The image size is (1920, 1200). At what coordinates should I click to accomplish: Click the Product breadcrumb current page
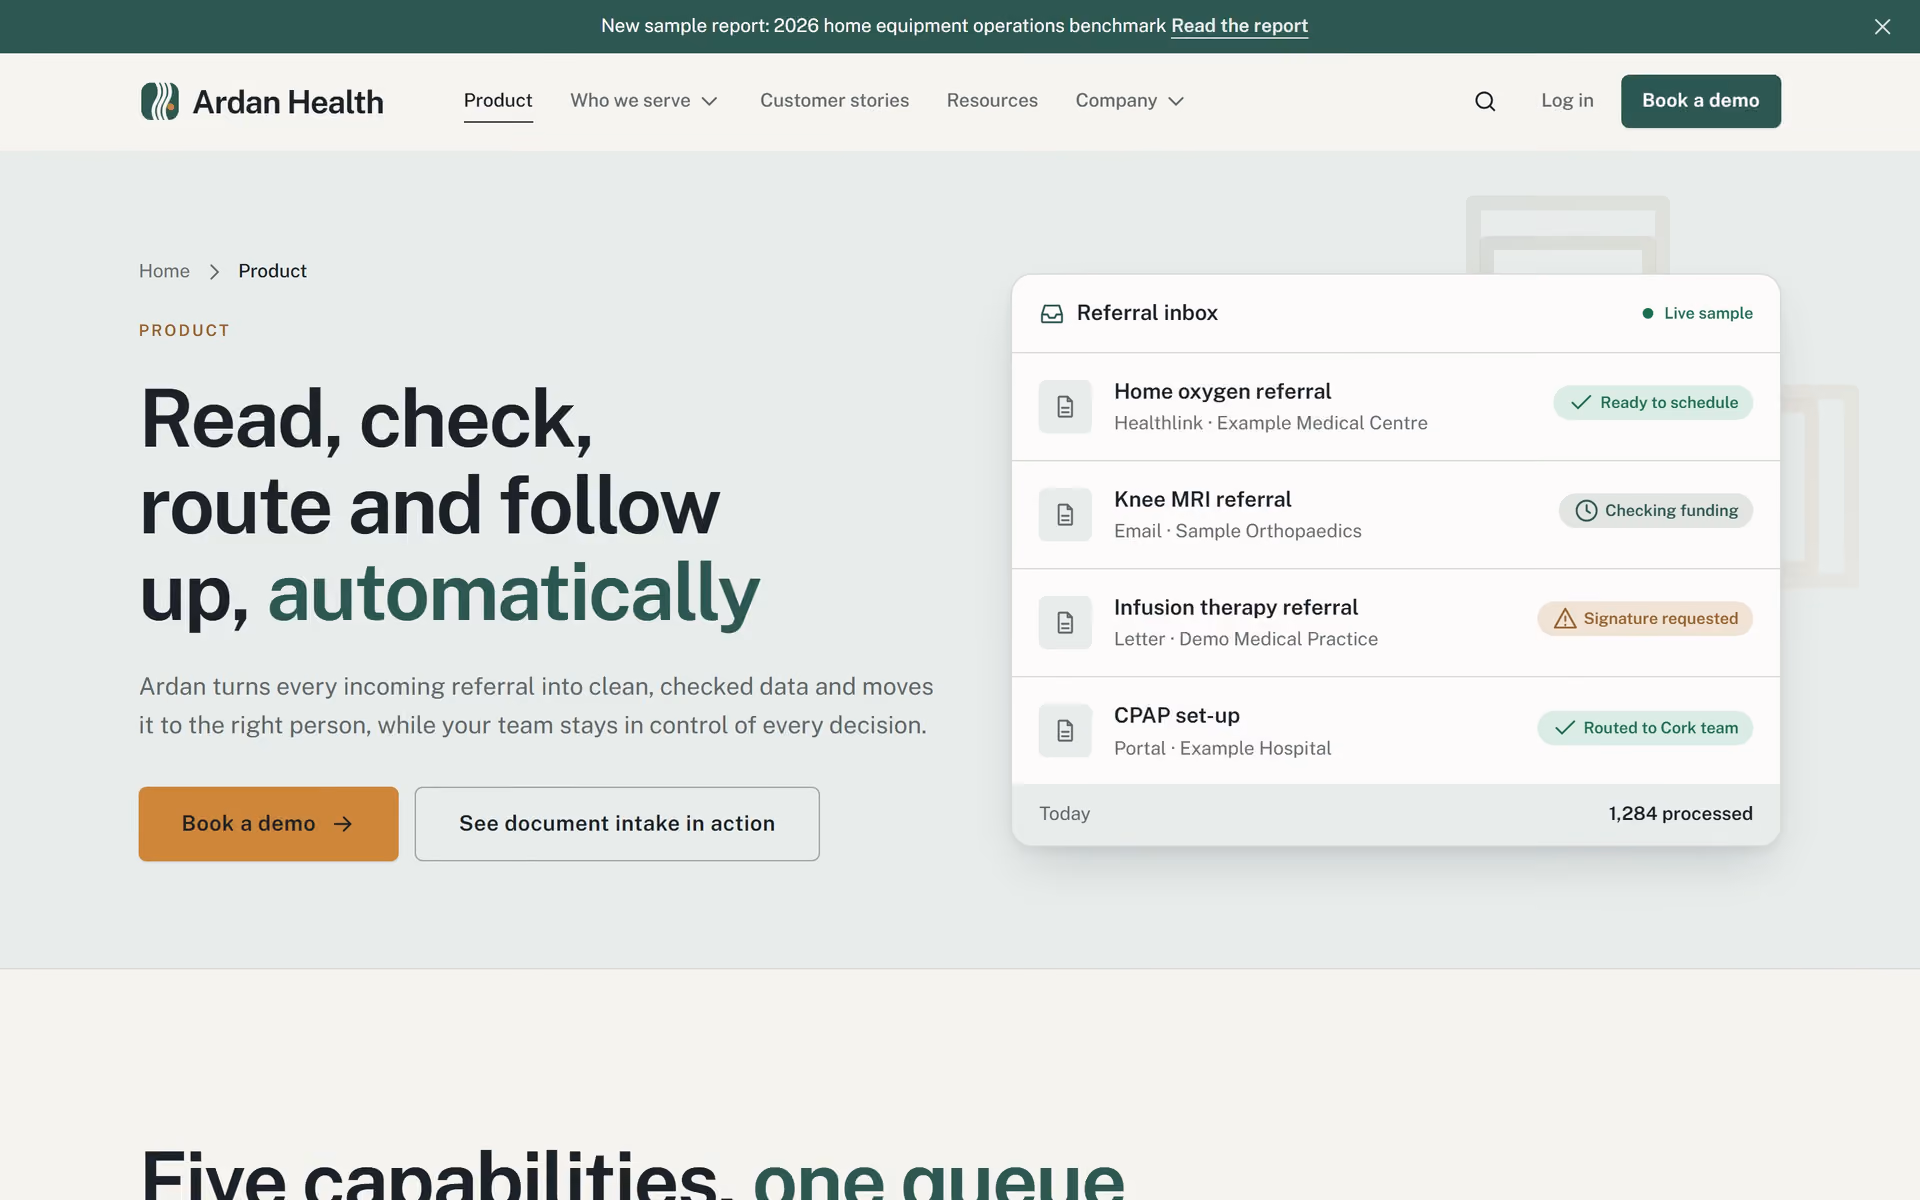[x=272, y=271]
